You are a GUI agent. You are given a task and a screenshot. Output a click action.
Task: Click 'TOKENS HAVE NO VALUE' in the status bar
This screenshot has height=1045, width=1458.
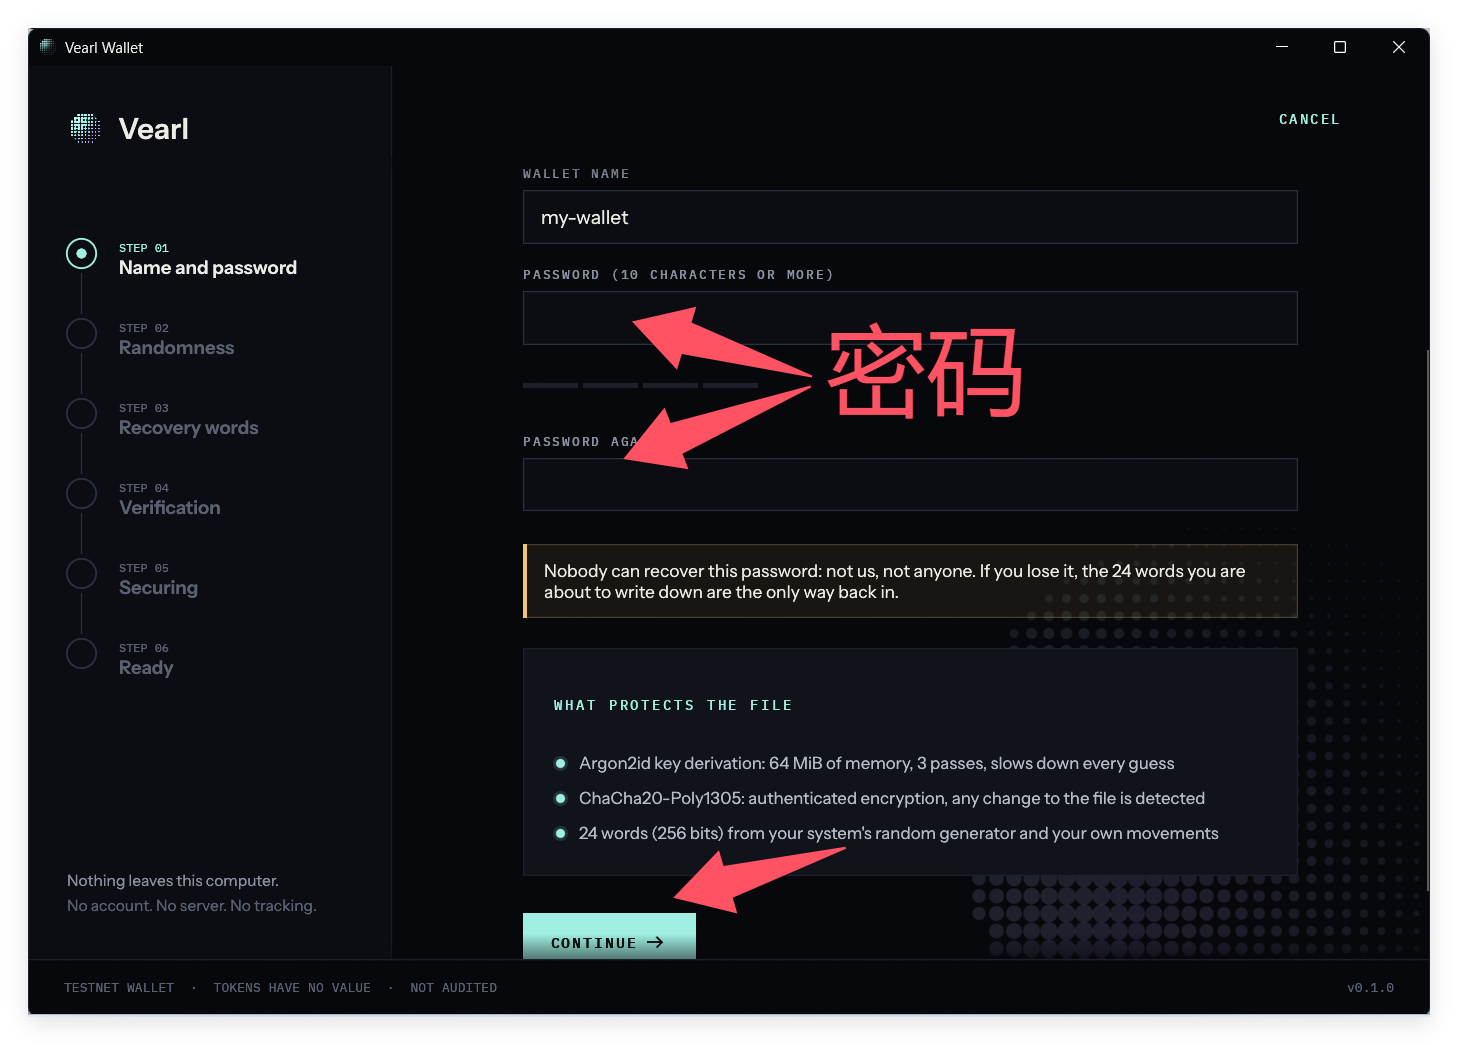coord(292,988)
